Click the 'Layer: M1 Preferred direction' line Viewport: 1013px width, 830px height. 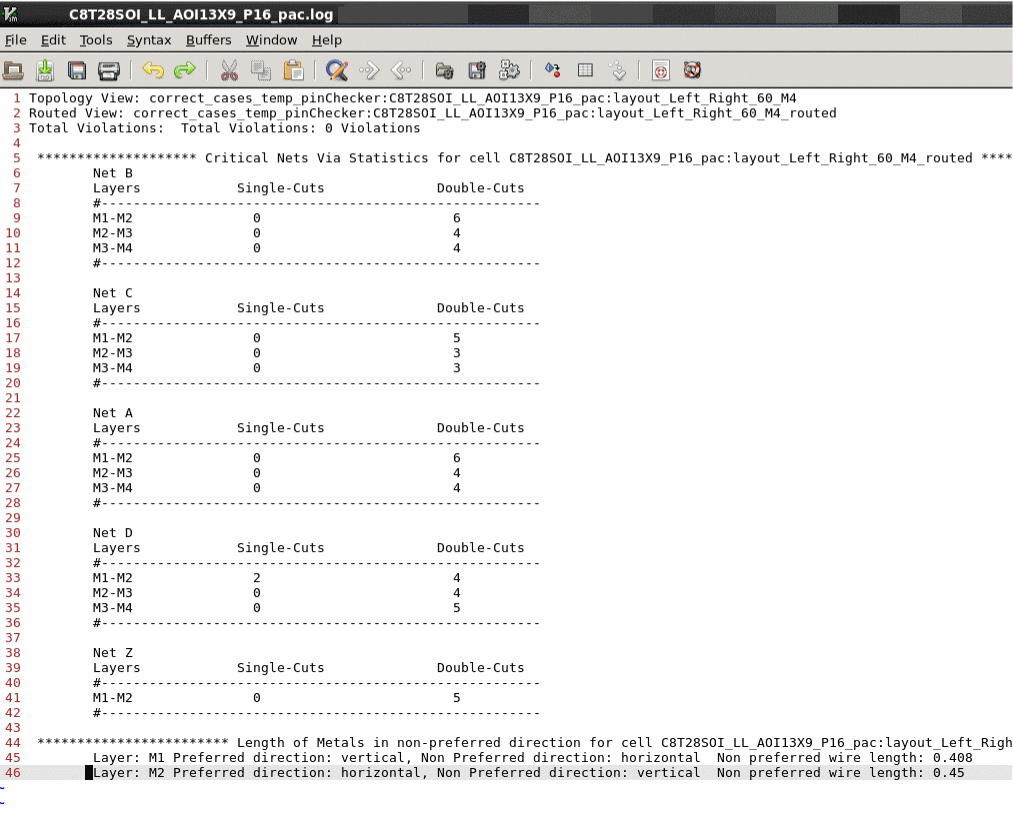(532, 758)
